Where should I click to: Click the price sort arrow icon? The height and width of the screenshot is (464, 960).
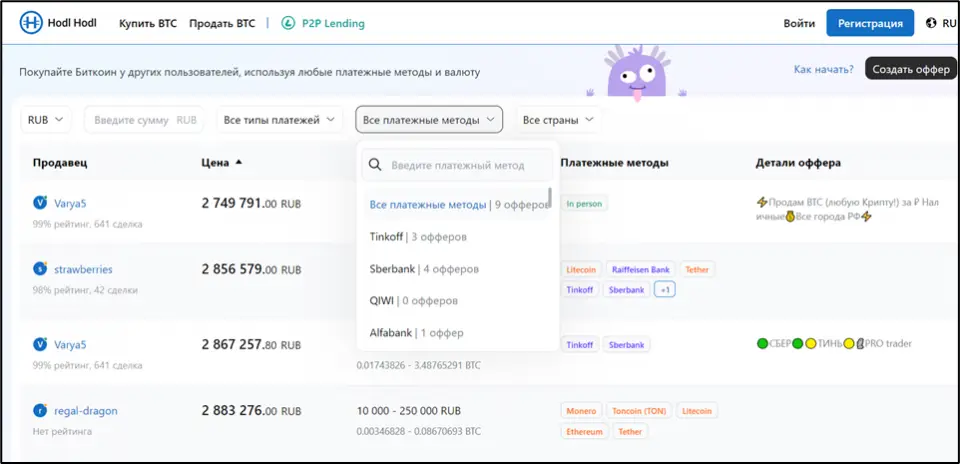coord(239,162)
